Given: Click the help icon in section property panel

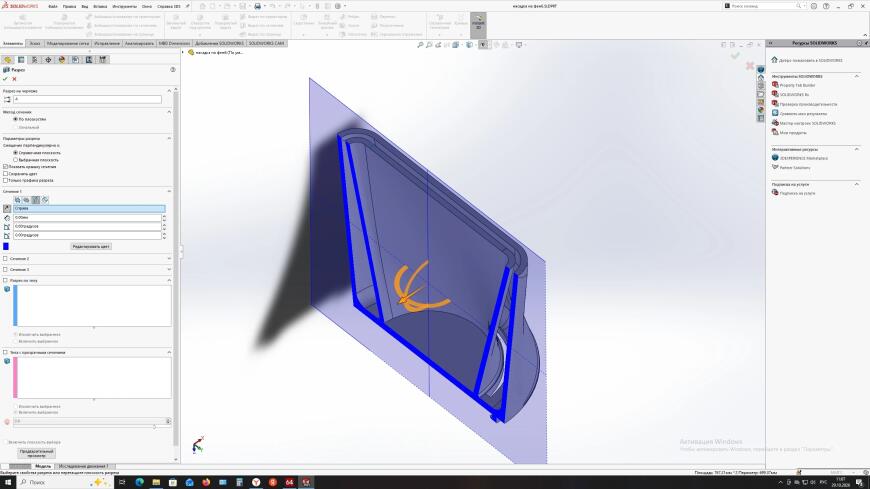Looking at the screenshot, I should pyautogui.click(x=173, y=70).
